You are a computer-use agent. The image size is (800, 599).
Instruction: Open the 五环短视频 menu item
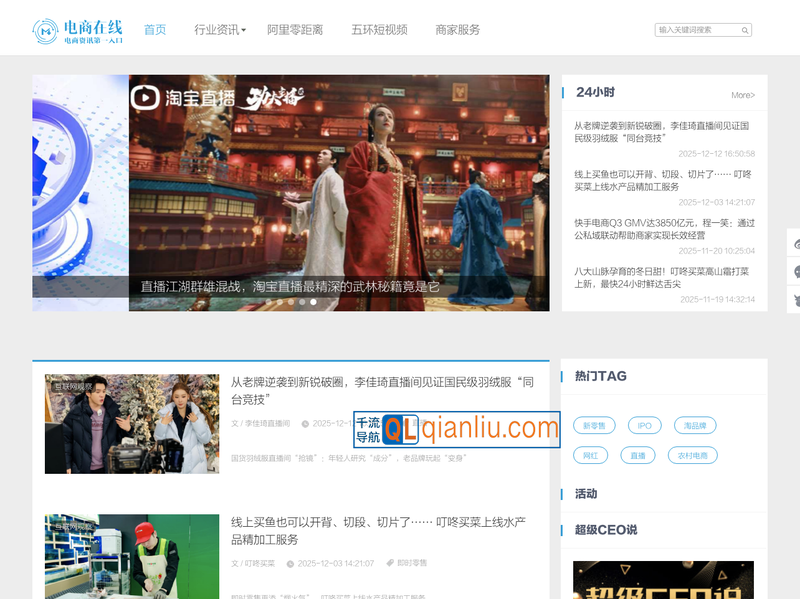pyautogui.click(x=379, y=30)
